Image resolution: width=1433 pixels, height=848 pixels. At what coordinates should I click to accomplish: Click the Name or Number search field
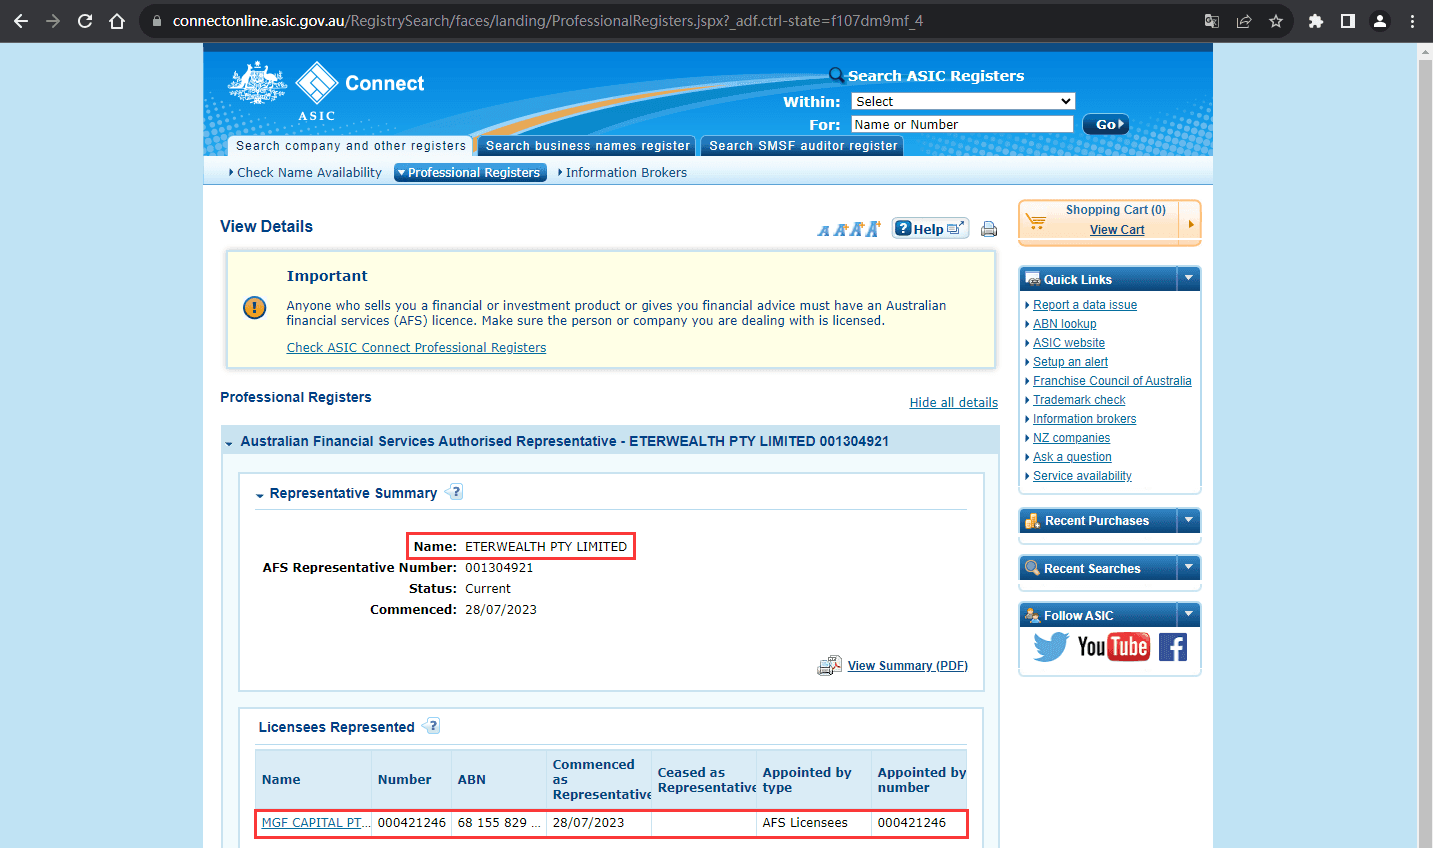click(x=962, y=124)
